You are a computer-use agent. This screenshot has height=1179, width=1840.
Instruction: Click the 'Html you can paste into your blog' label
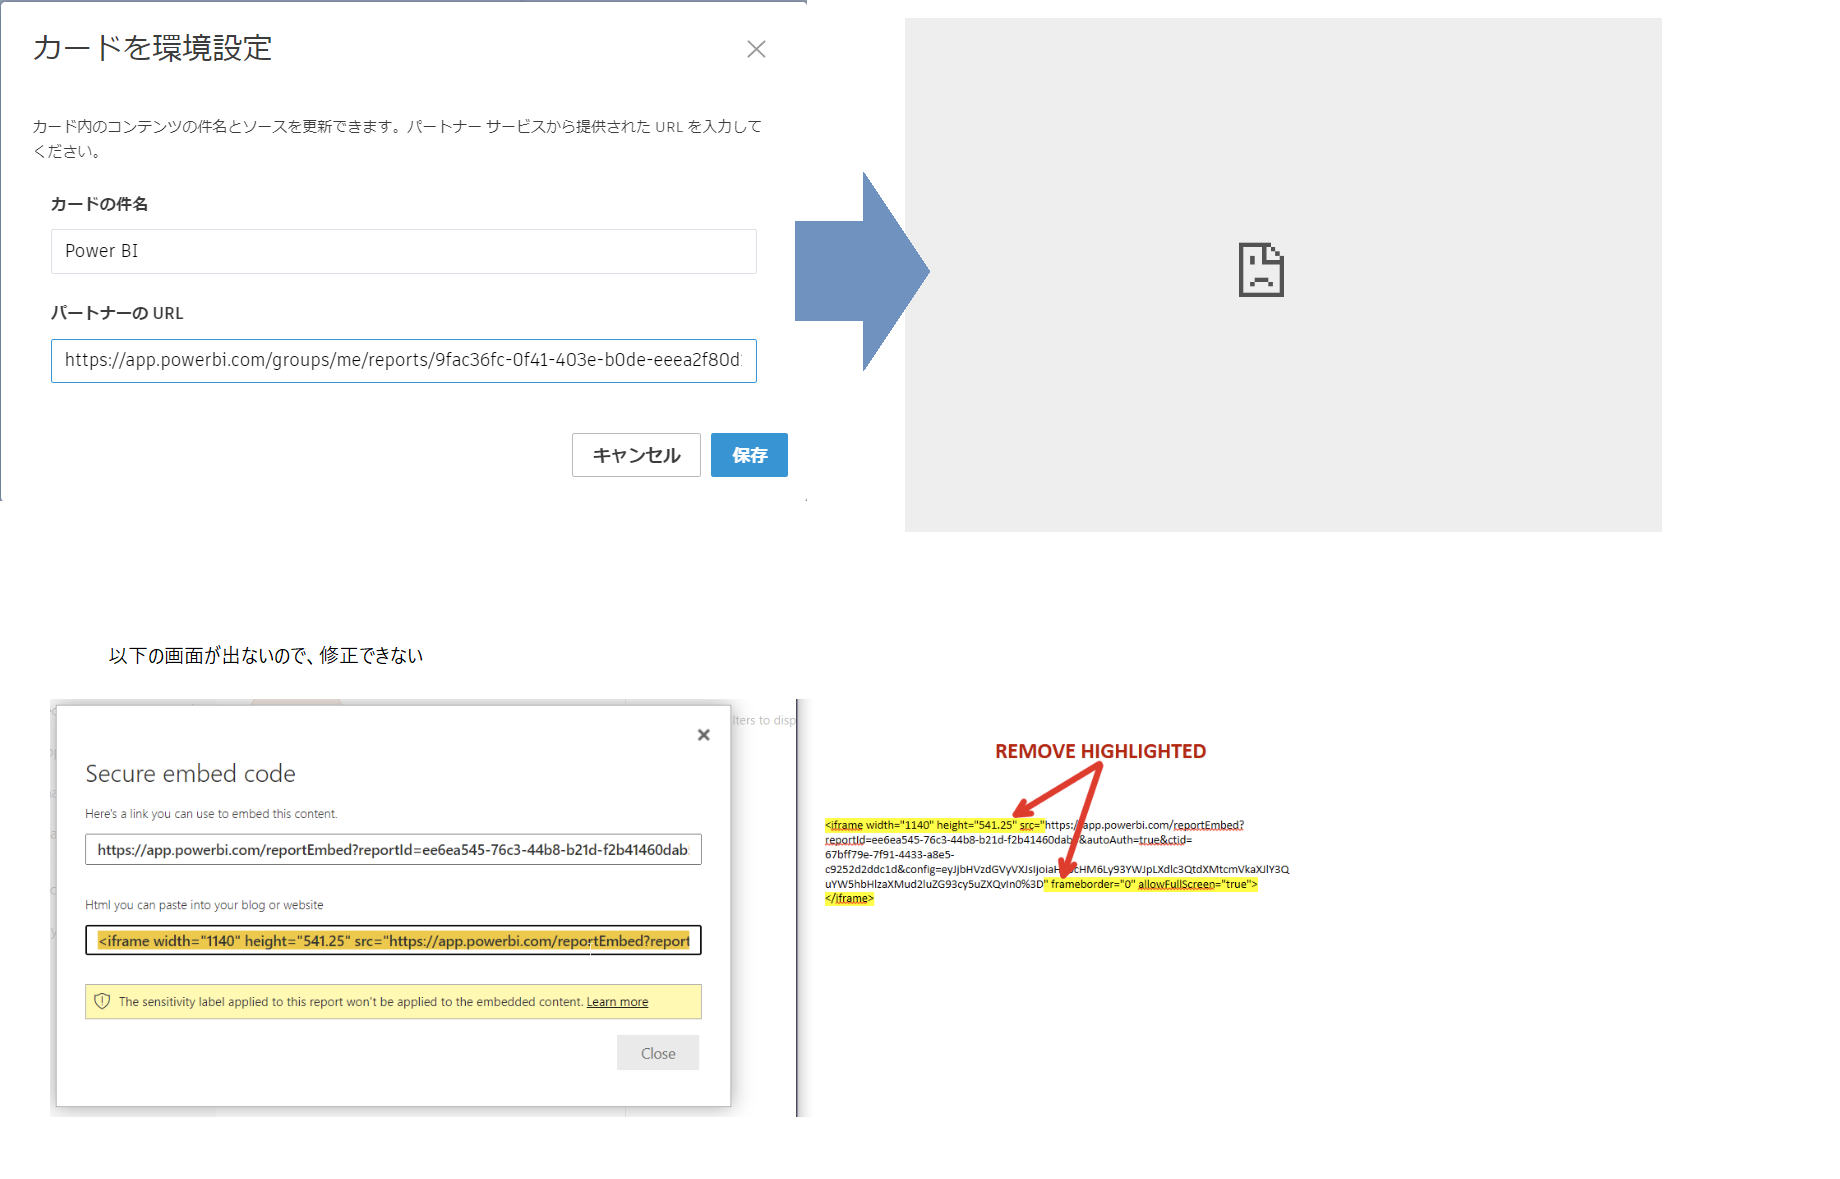click(x=204, y=905)
